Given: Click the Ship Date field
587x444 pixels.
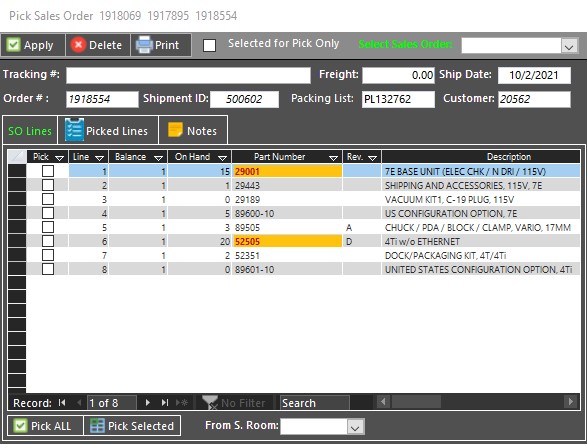Looking at the screenshot, I should (x=534, y=75).
